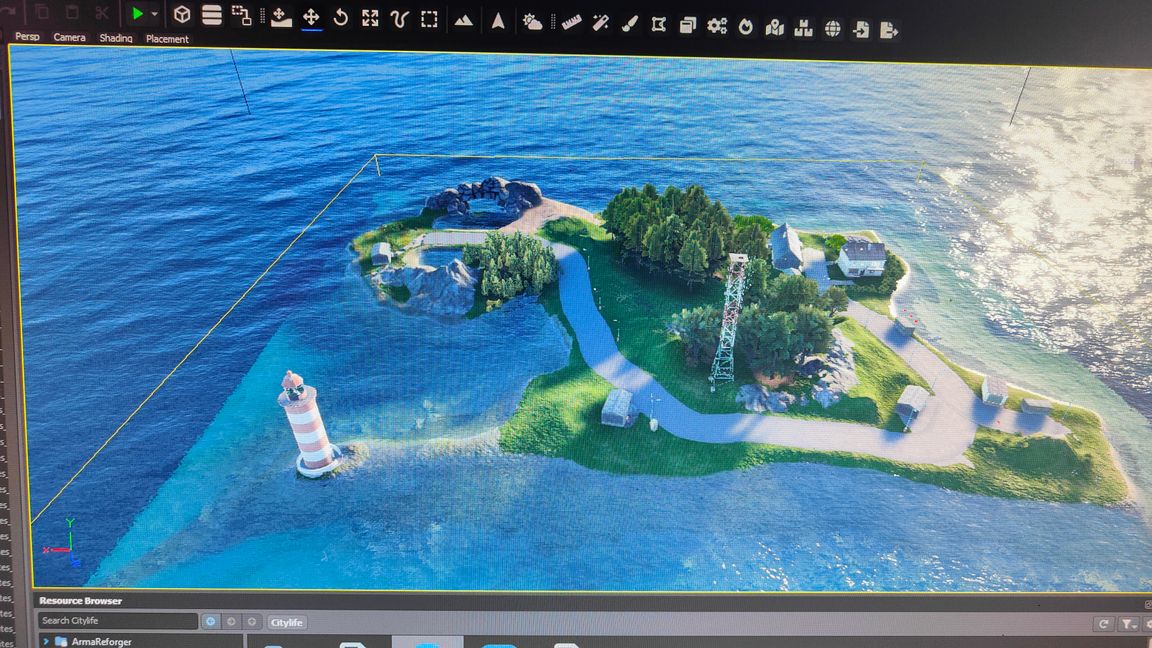
Task: Click the Search Citylife input field
Action: click(117, 621)
